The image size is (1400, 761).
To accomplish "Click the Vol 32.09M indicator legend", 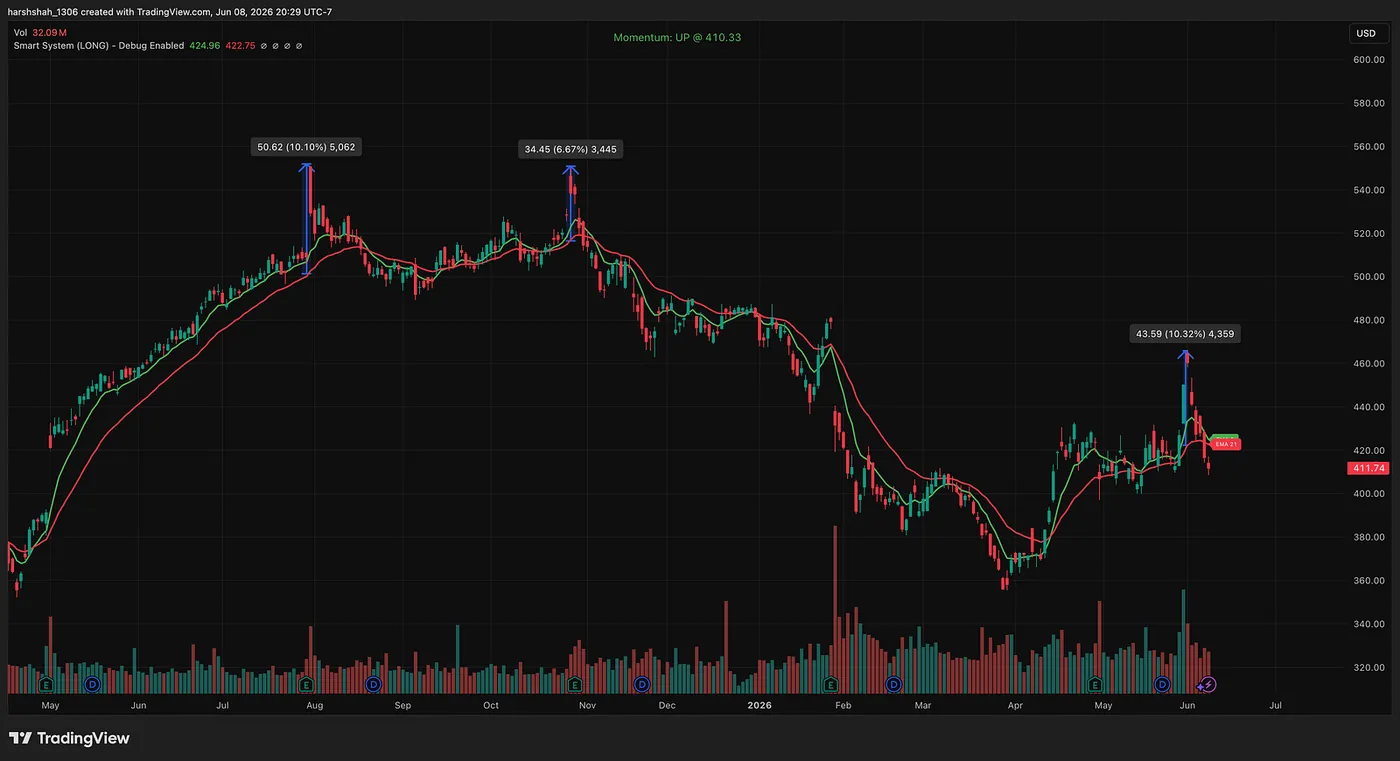I will (39, 32).
